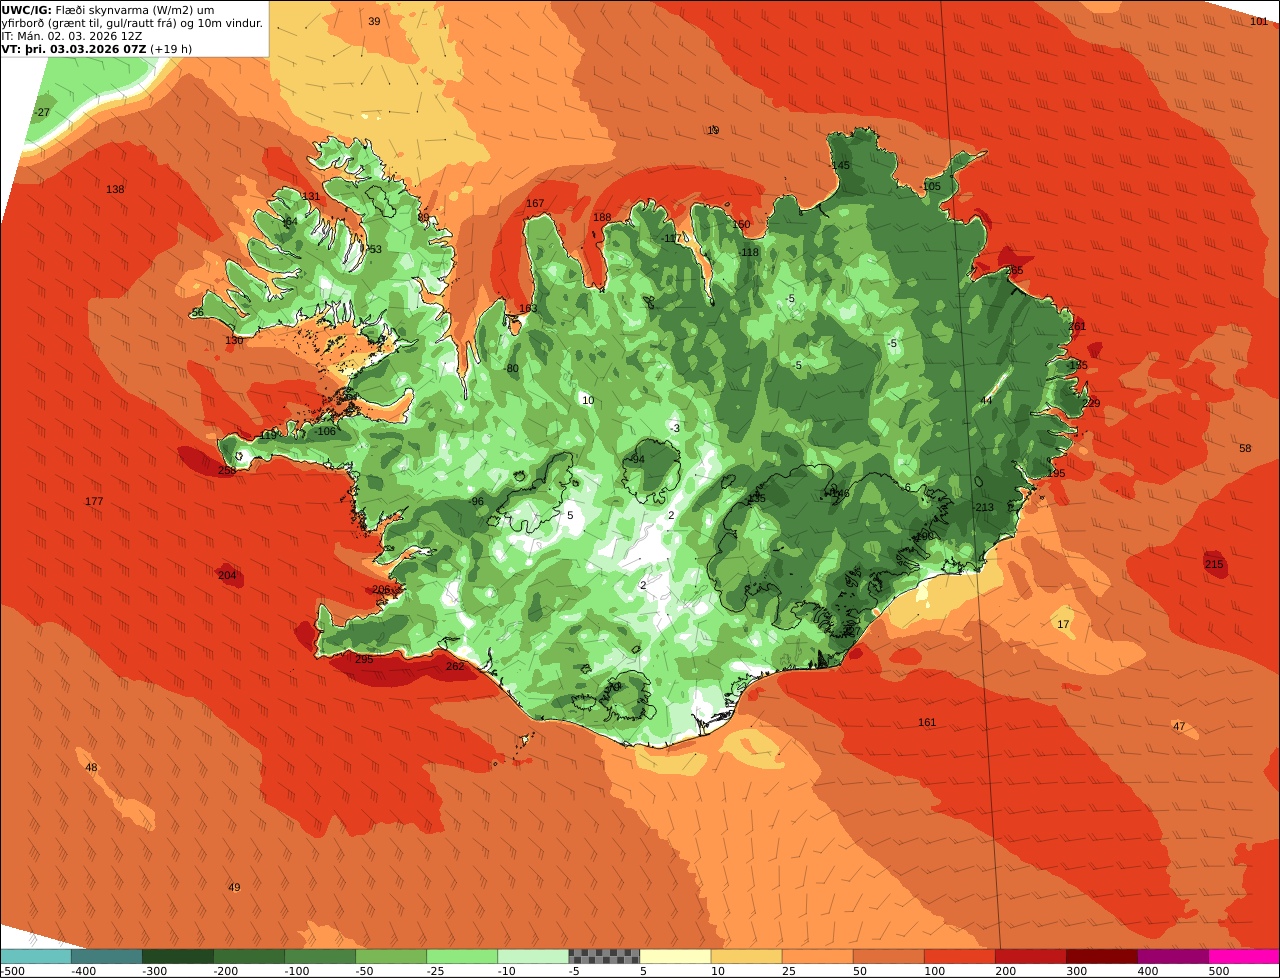This screenshot has width=1280, height=978.
Task: Select the value -106 on the peninsula
Action: click(325, 431)
